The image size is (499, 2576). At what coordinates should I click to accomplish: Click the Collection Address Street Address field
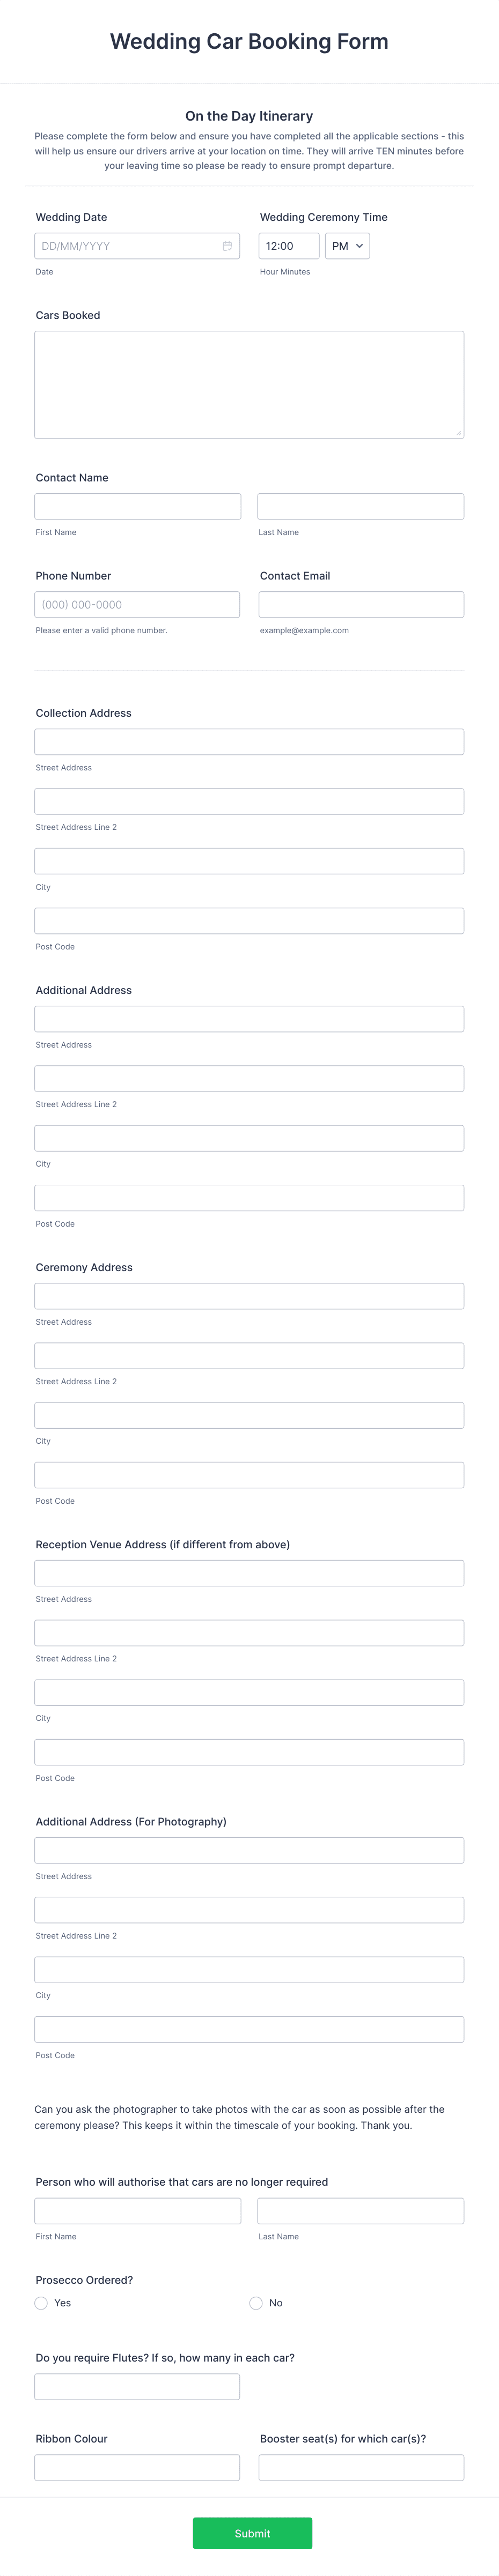(x=248, y=741)
